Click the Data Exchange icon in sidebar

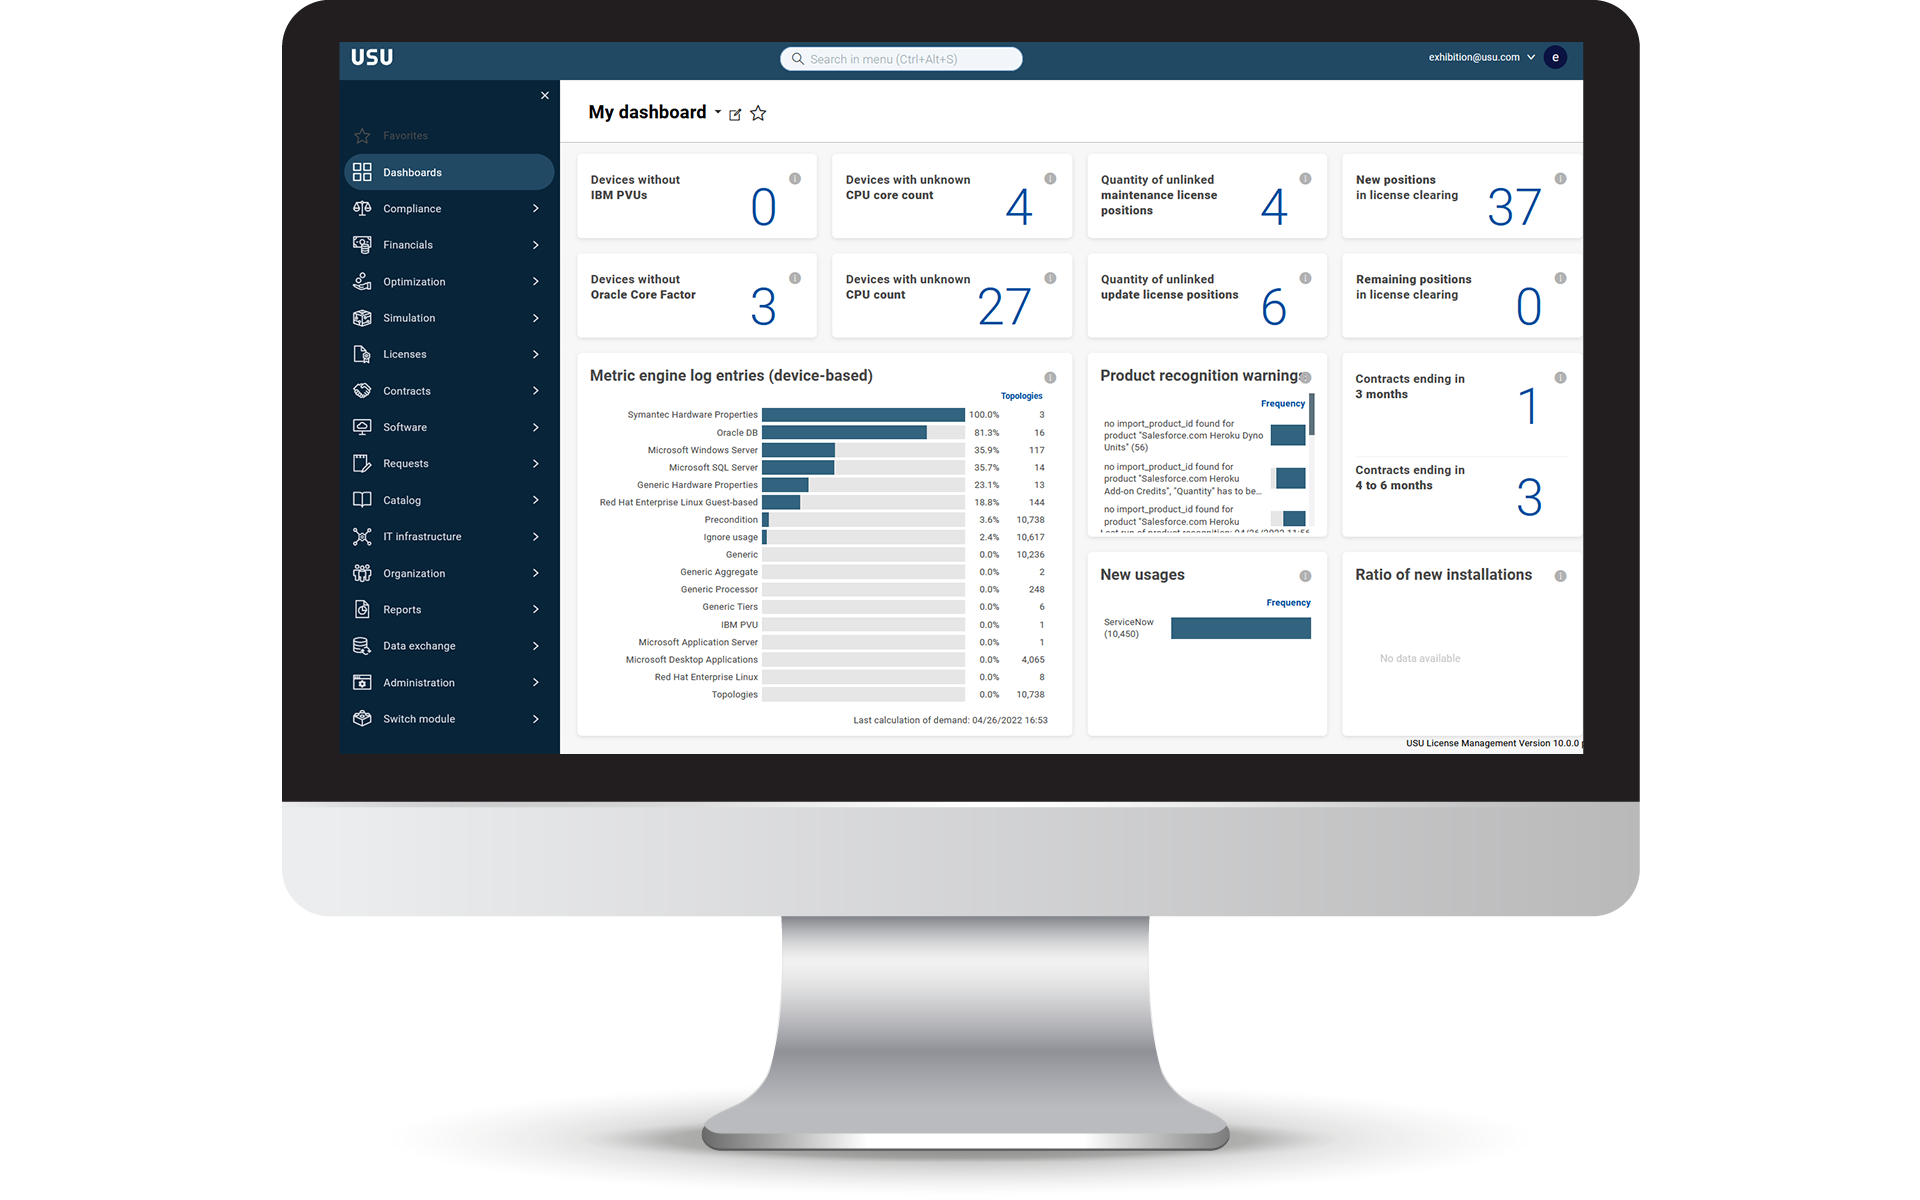pos(364,646)
